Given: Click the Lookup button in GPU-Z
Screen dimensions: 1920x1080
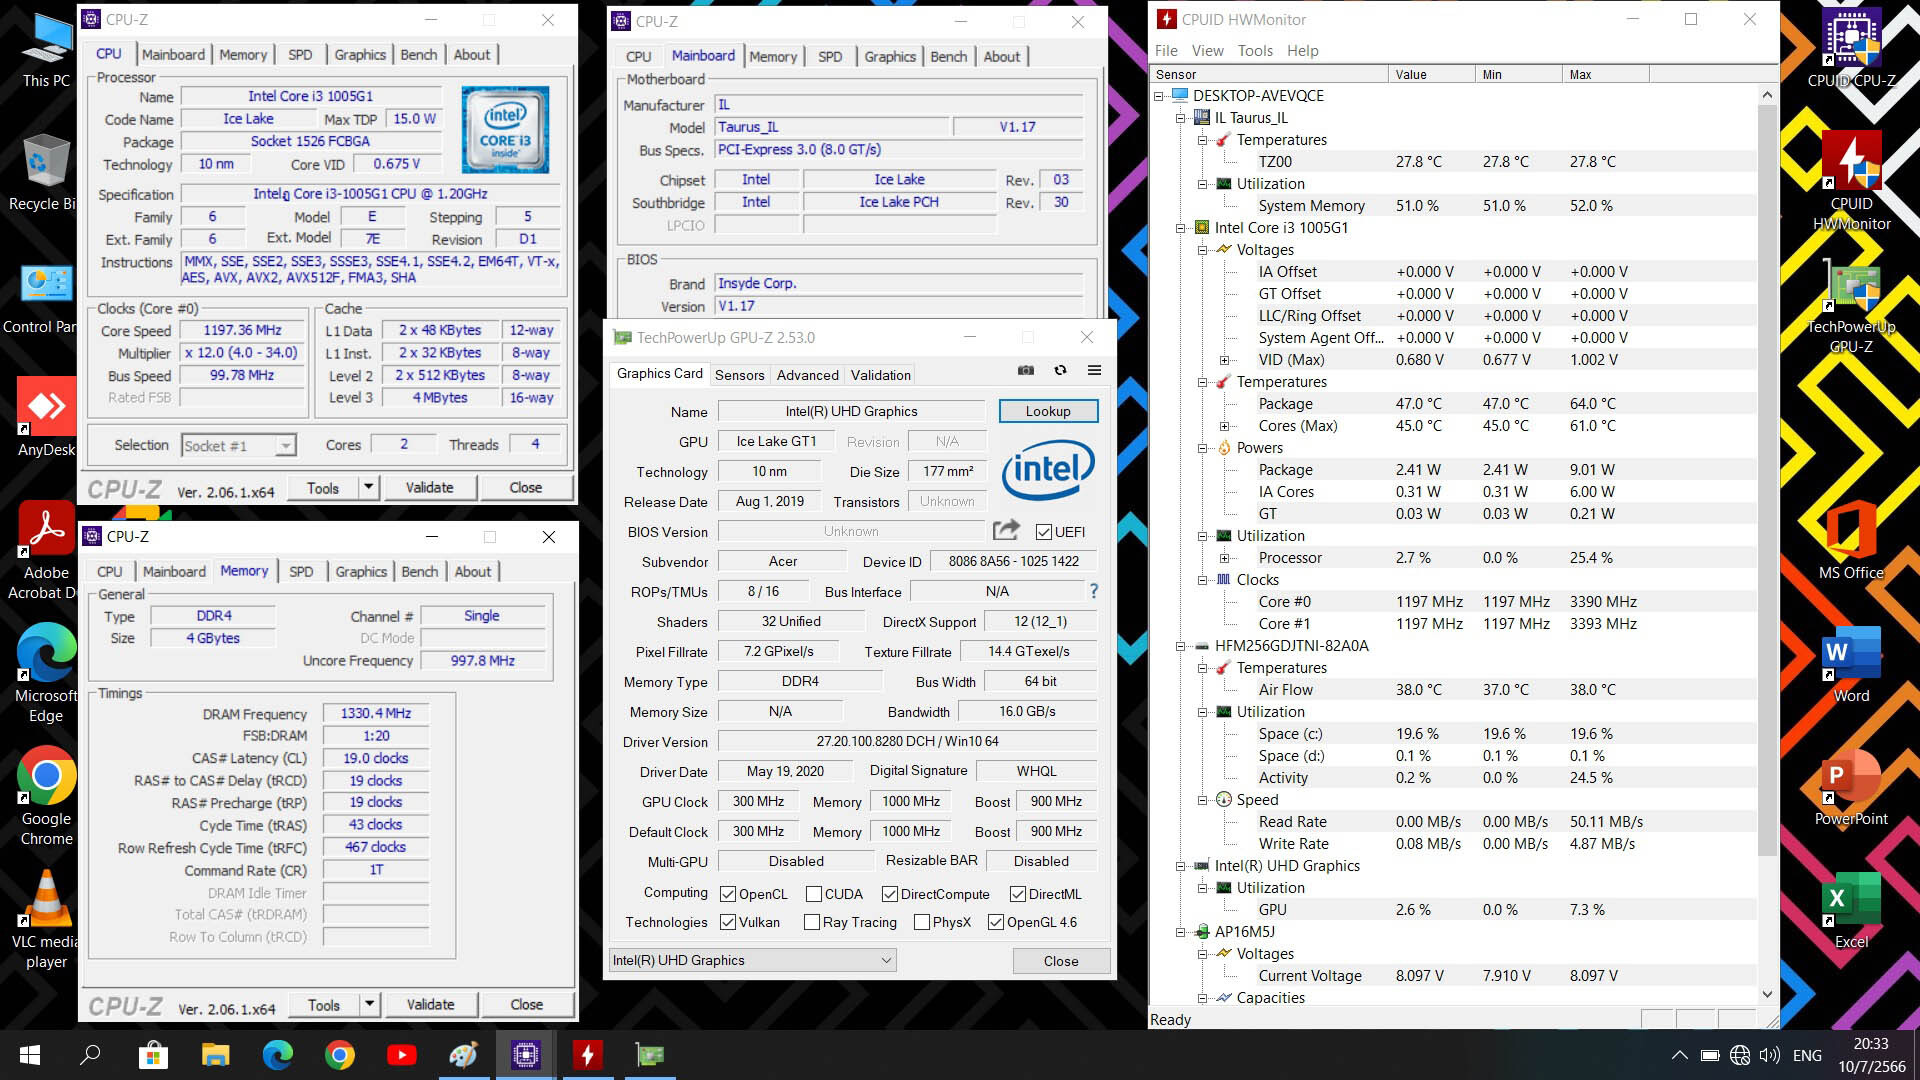Looking at the screenshot, I should tap(1047, 411).
